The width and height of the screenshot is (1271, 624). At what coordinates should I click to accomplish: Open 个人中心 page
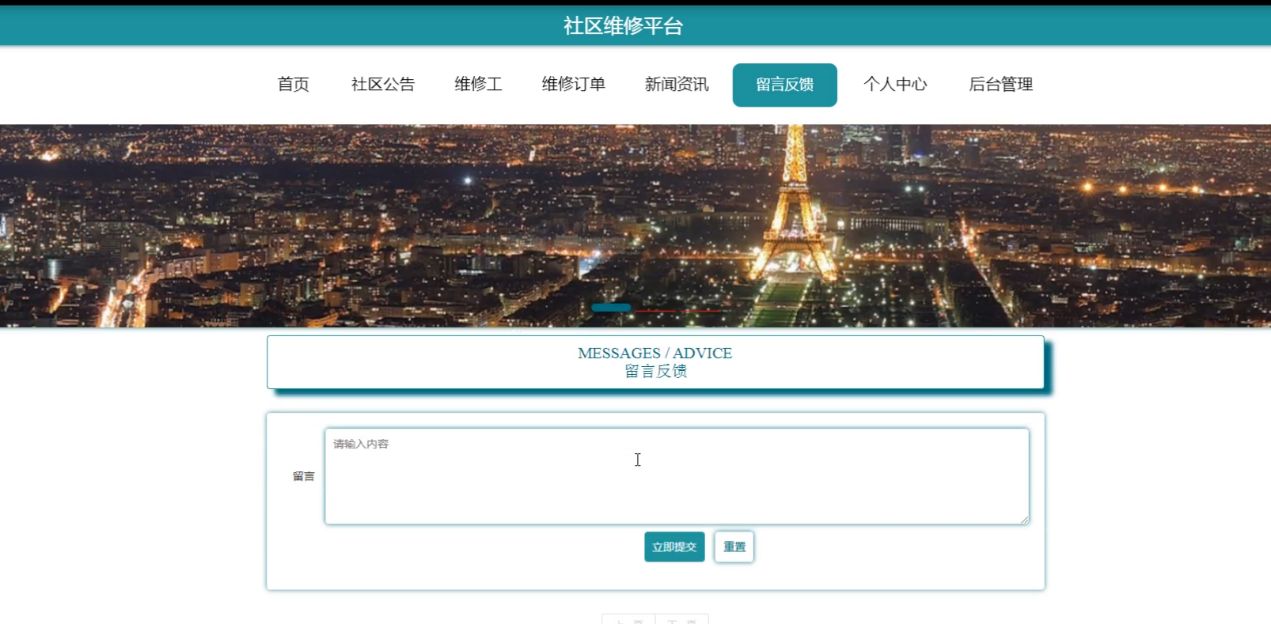pyautogui.click(x=895, y=85)
